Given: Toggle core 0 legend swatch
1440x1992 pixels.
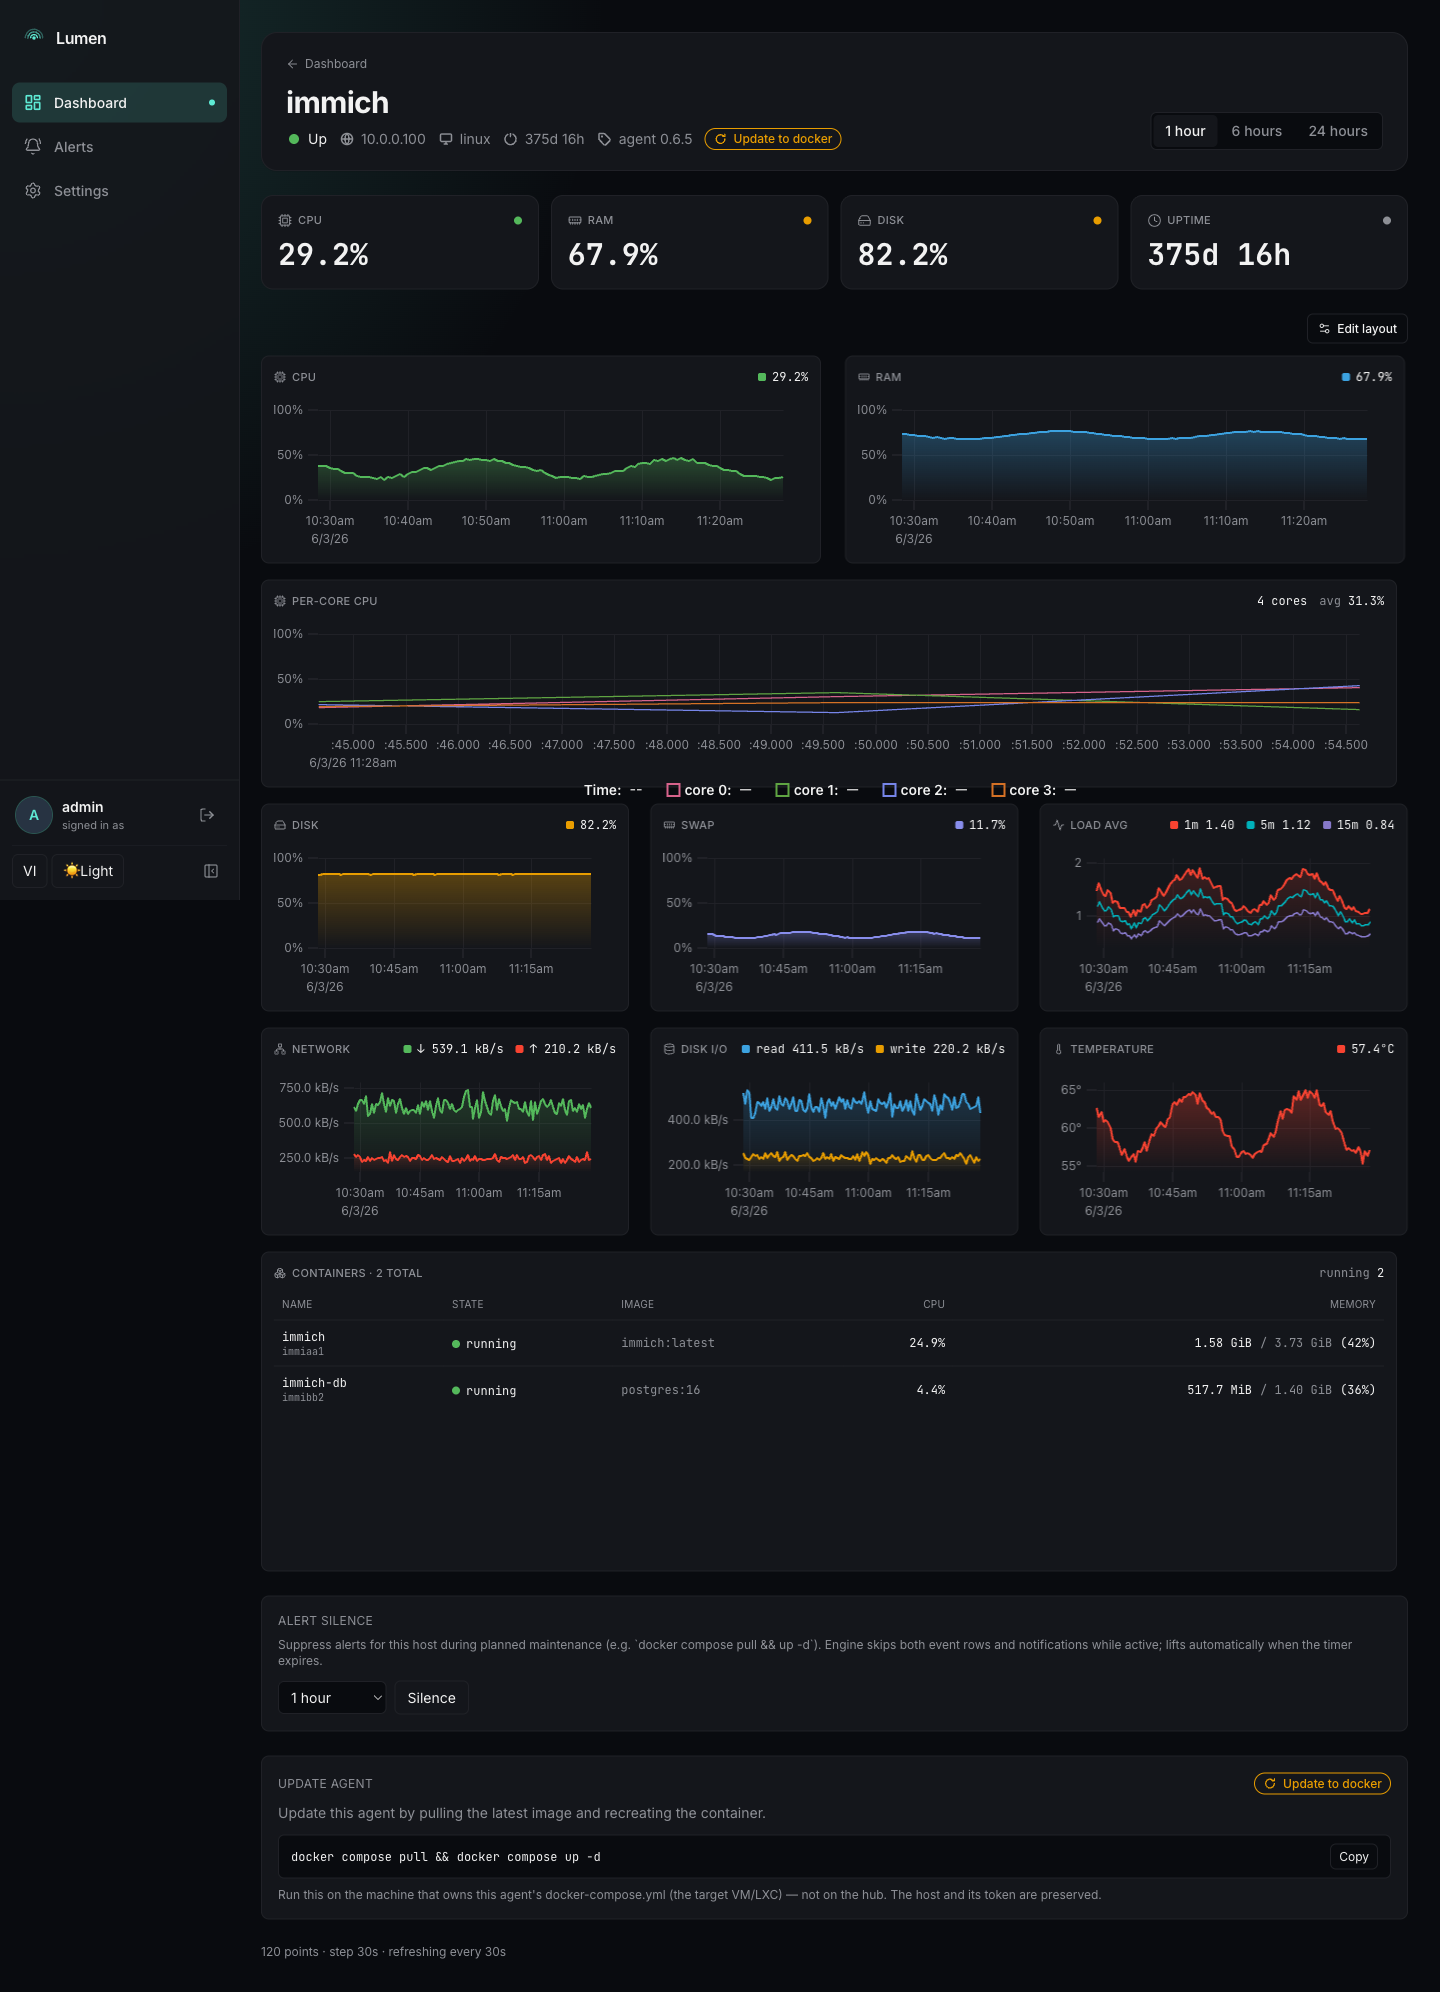Looking at the screenshot, I should [673, 790].
